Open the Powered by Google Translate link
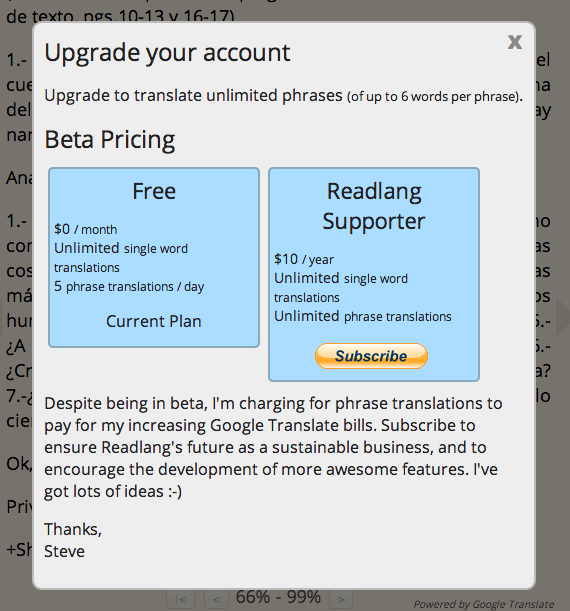570x611 pixels. pyautogui.click(x=484, y=604)
